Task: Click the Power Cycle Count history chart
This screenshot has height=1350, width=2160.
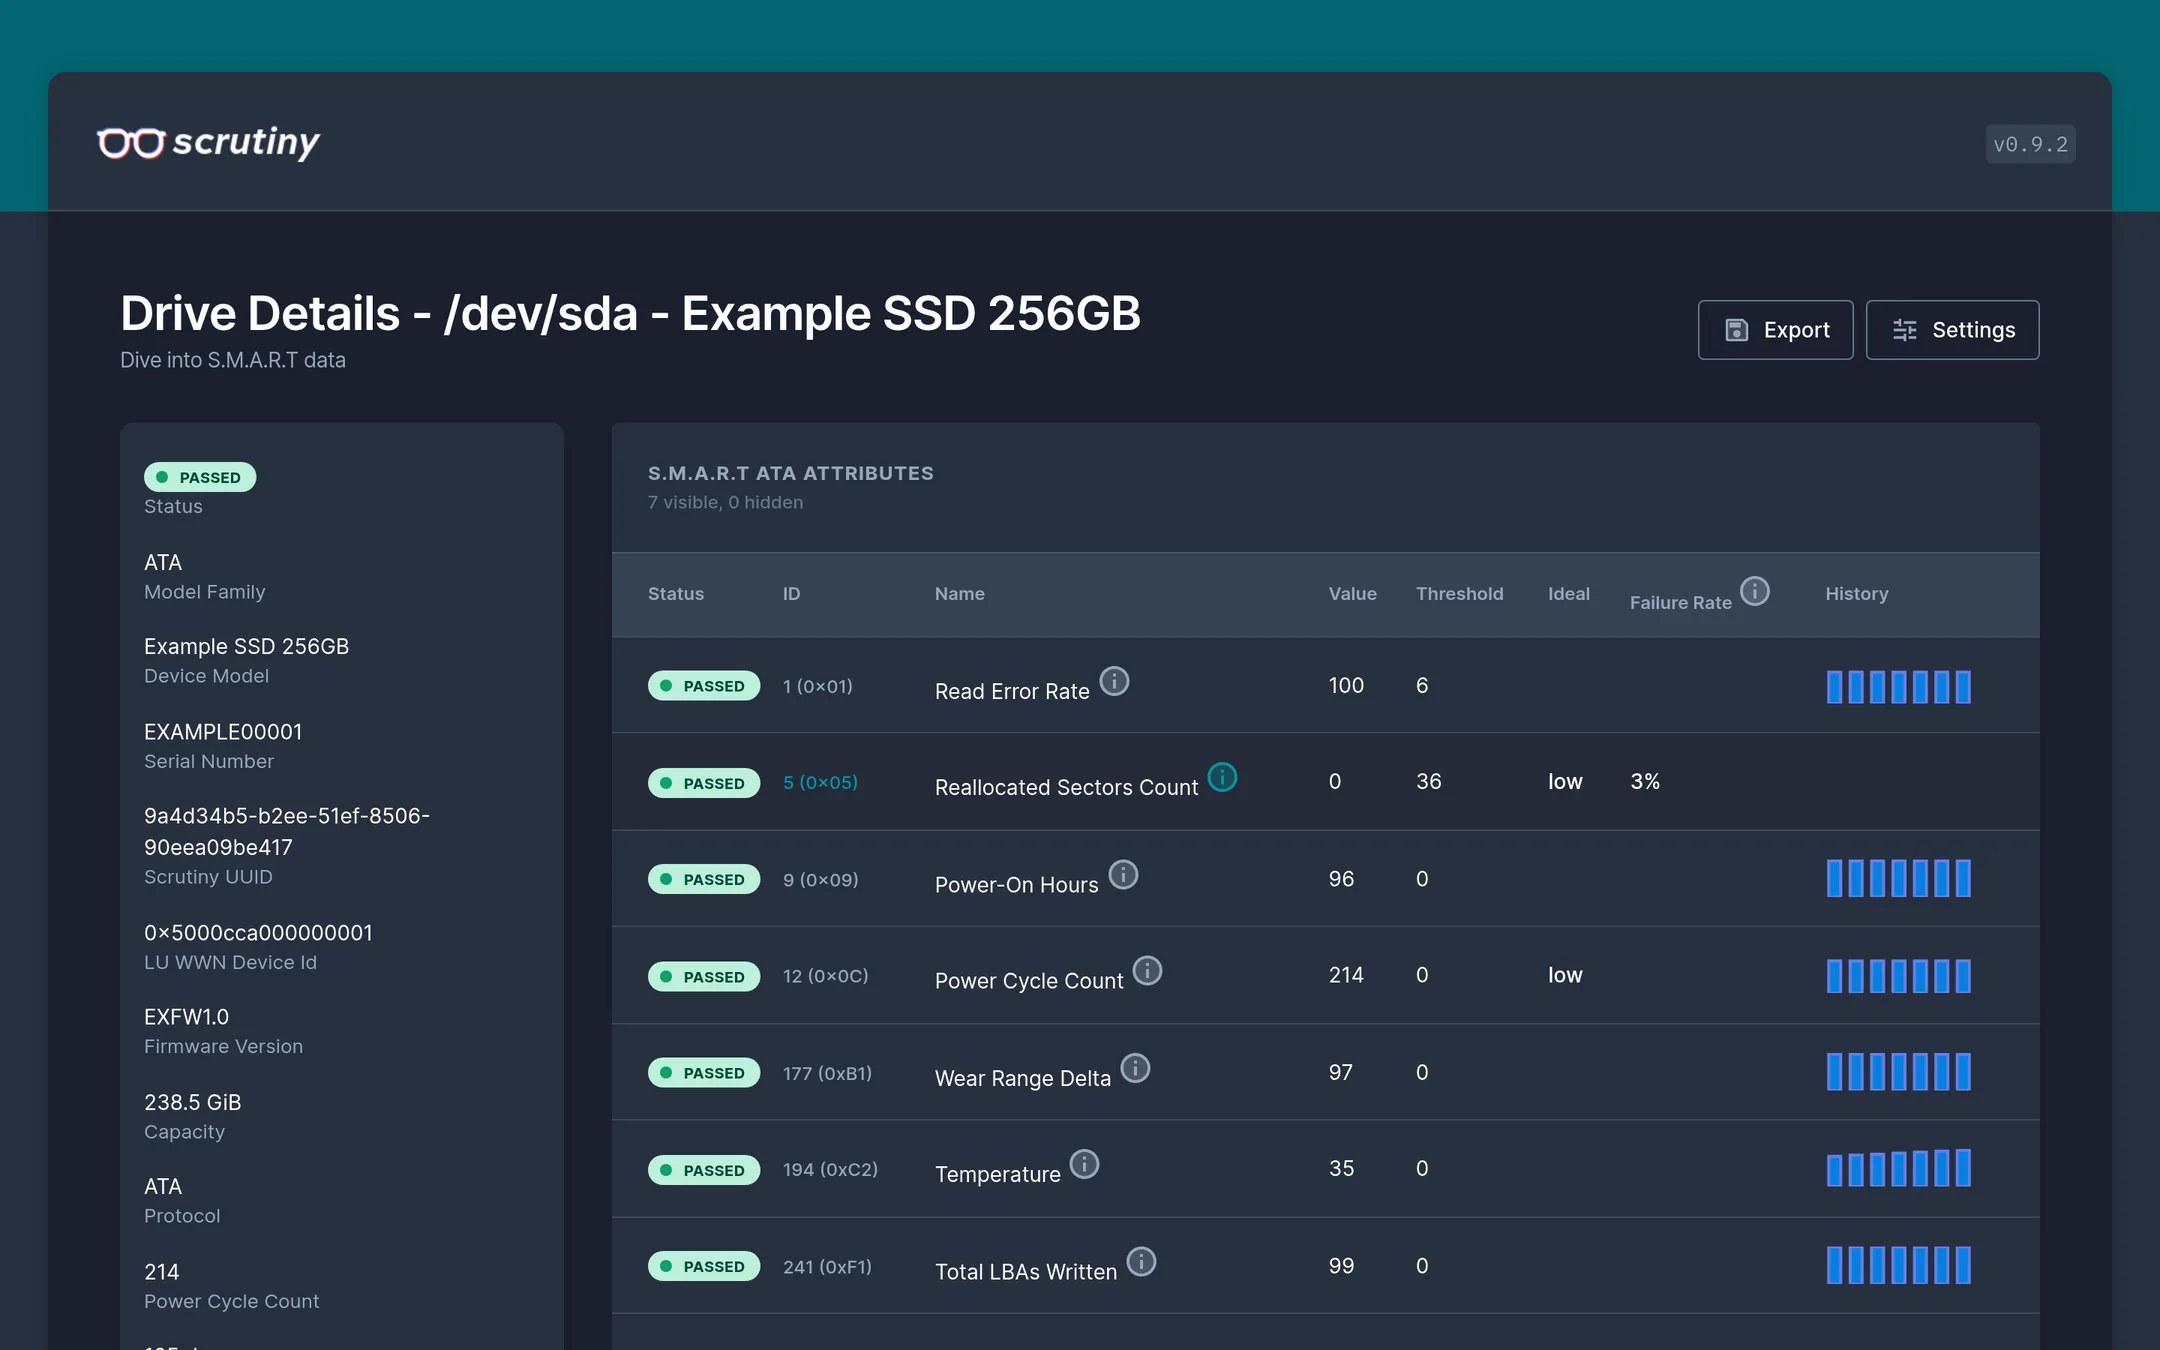Action: click(x=1898, y=976)
